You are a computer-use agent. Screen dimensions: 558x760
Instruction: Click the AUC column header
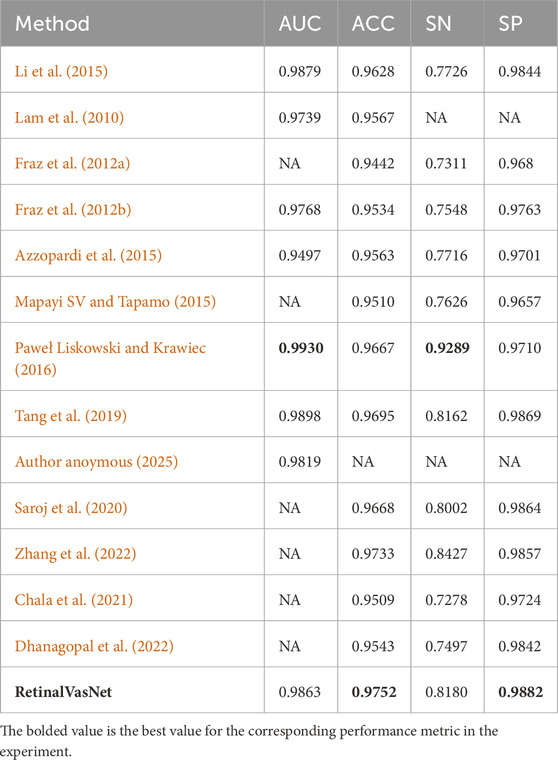tap(300, 23)
